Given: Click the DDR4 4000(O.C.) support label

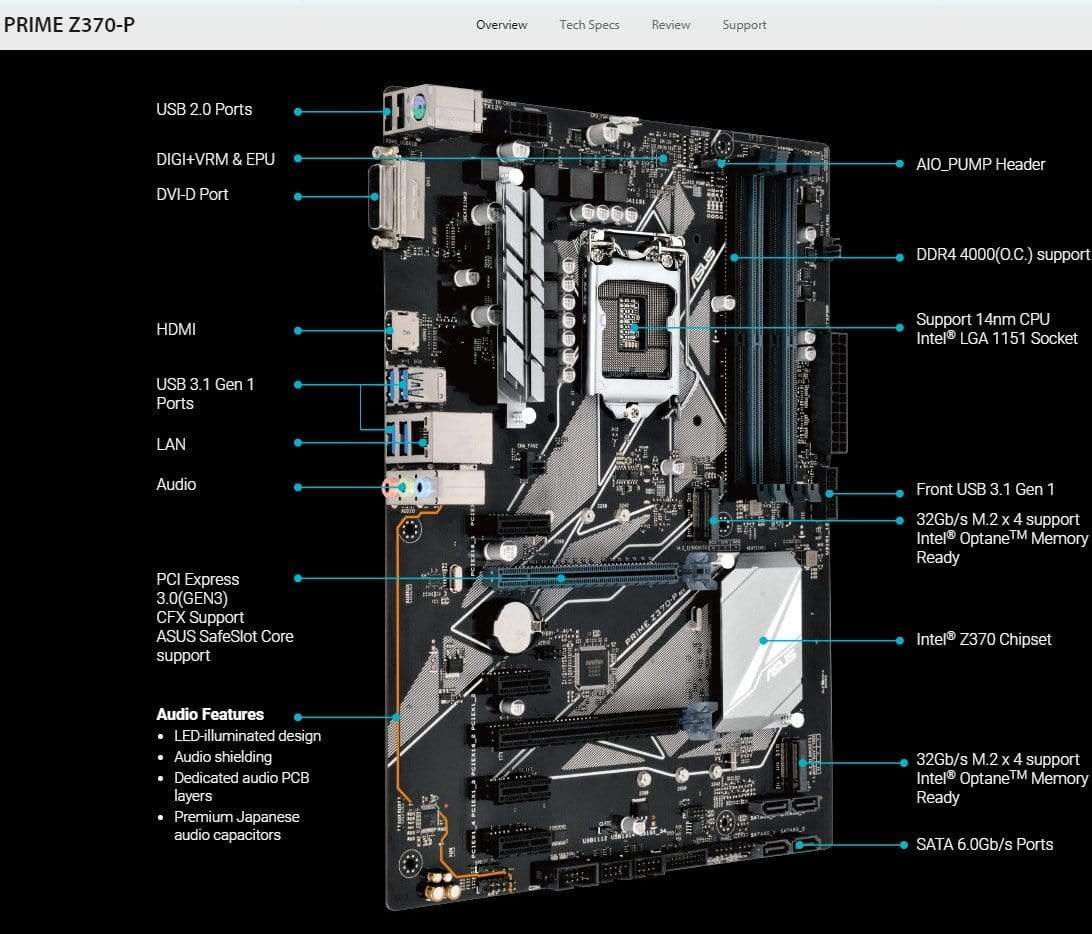Looking at the screenshot, I should pos(1003,254).
